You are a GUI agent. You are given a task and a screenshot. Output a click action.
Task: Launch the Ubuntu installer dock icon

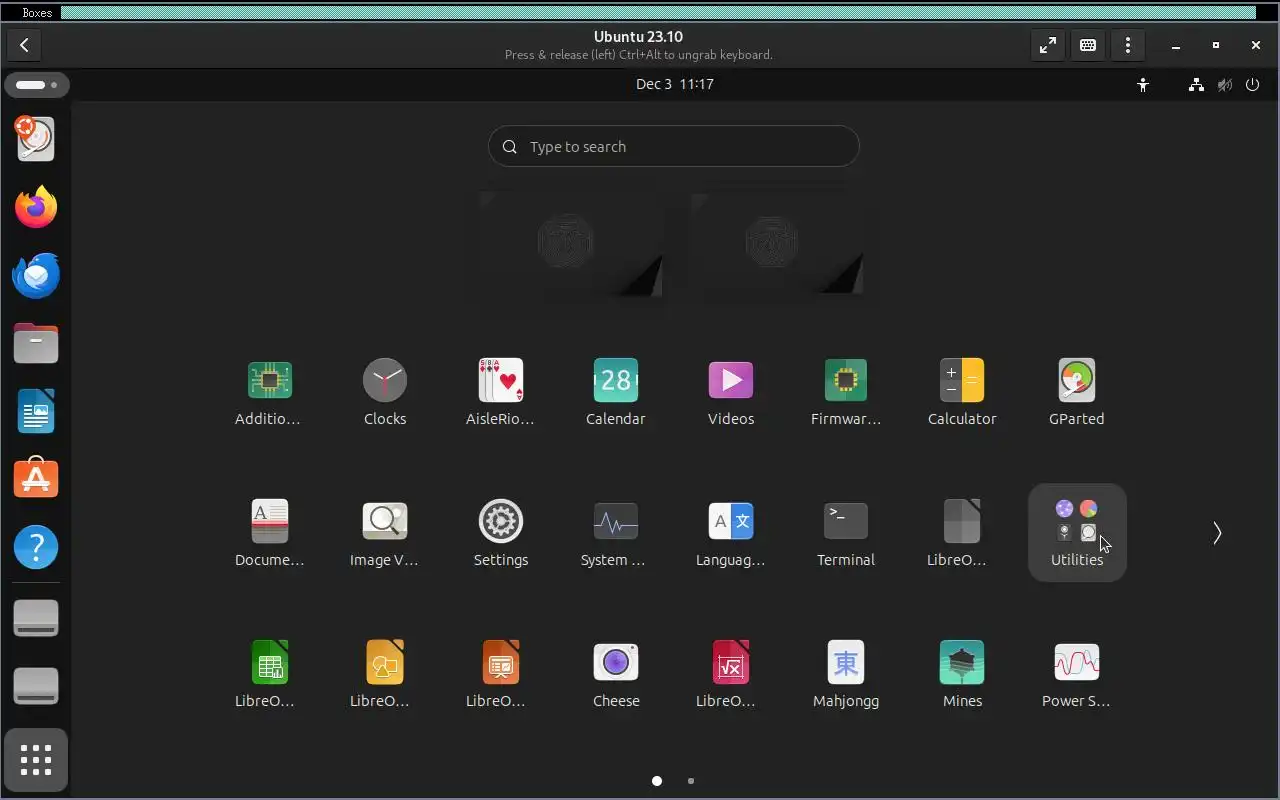pos(36,139)
